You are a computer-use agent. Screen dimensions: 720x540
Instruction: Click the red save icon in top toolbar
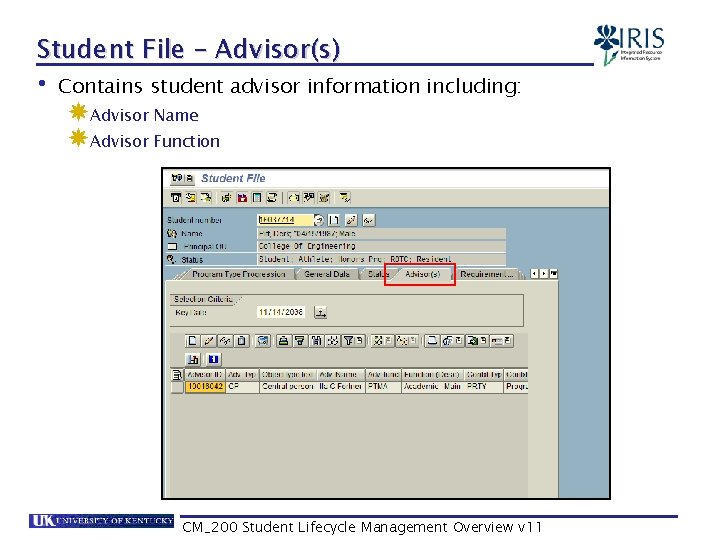(242, 198)
